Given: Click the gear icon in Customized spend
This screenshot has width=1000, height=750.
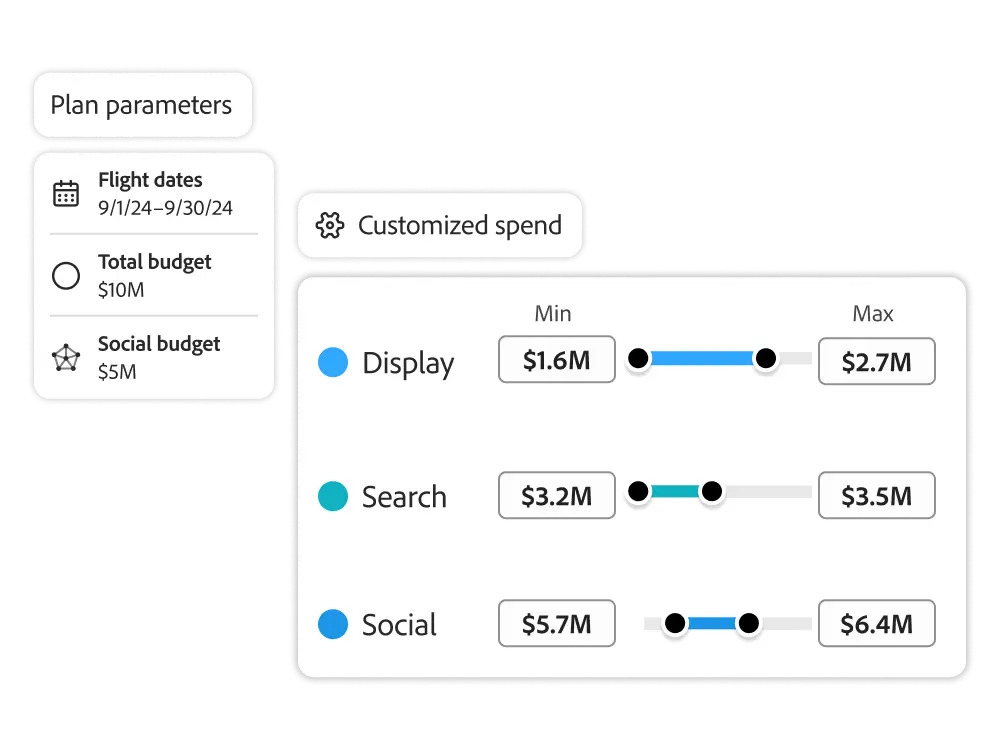Looking at the screenshot, I should (x=329, y=226).
